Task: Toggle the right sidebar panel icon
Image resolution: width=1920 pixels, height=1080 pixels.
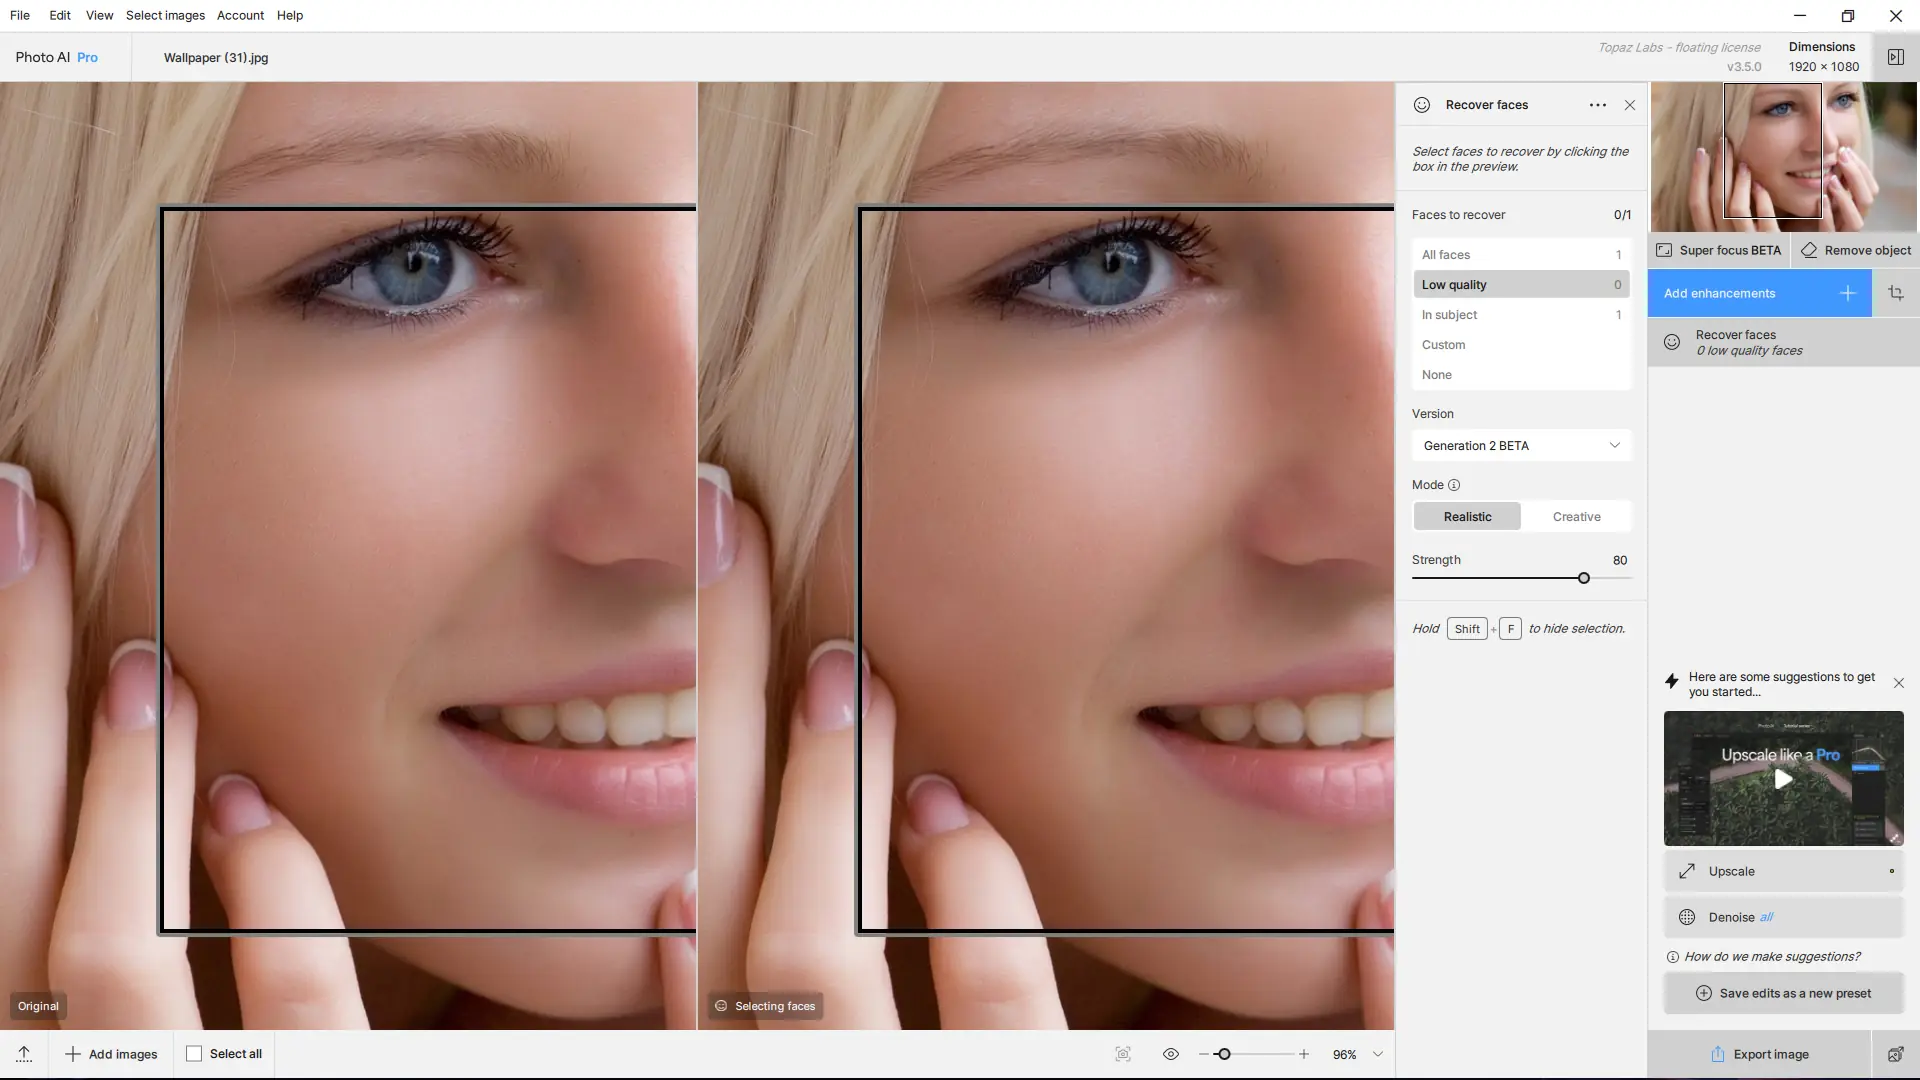Action: coord(1895,57)
